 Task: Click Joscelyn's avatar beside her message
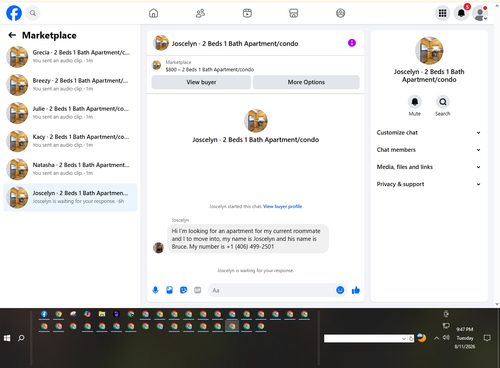point(158,248)
